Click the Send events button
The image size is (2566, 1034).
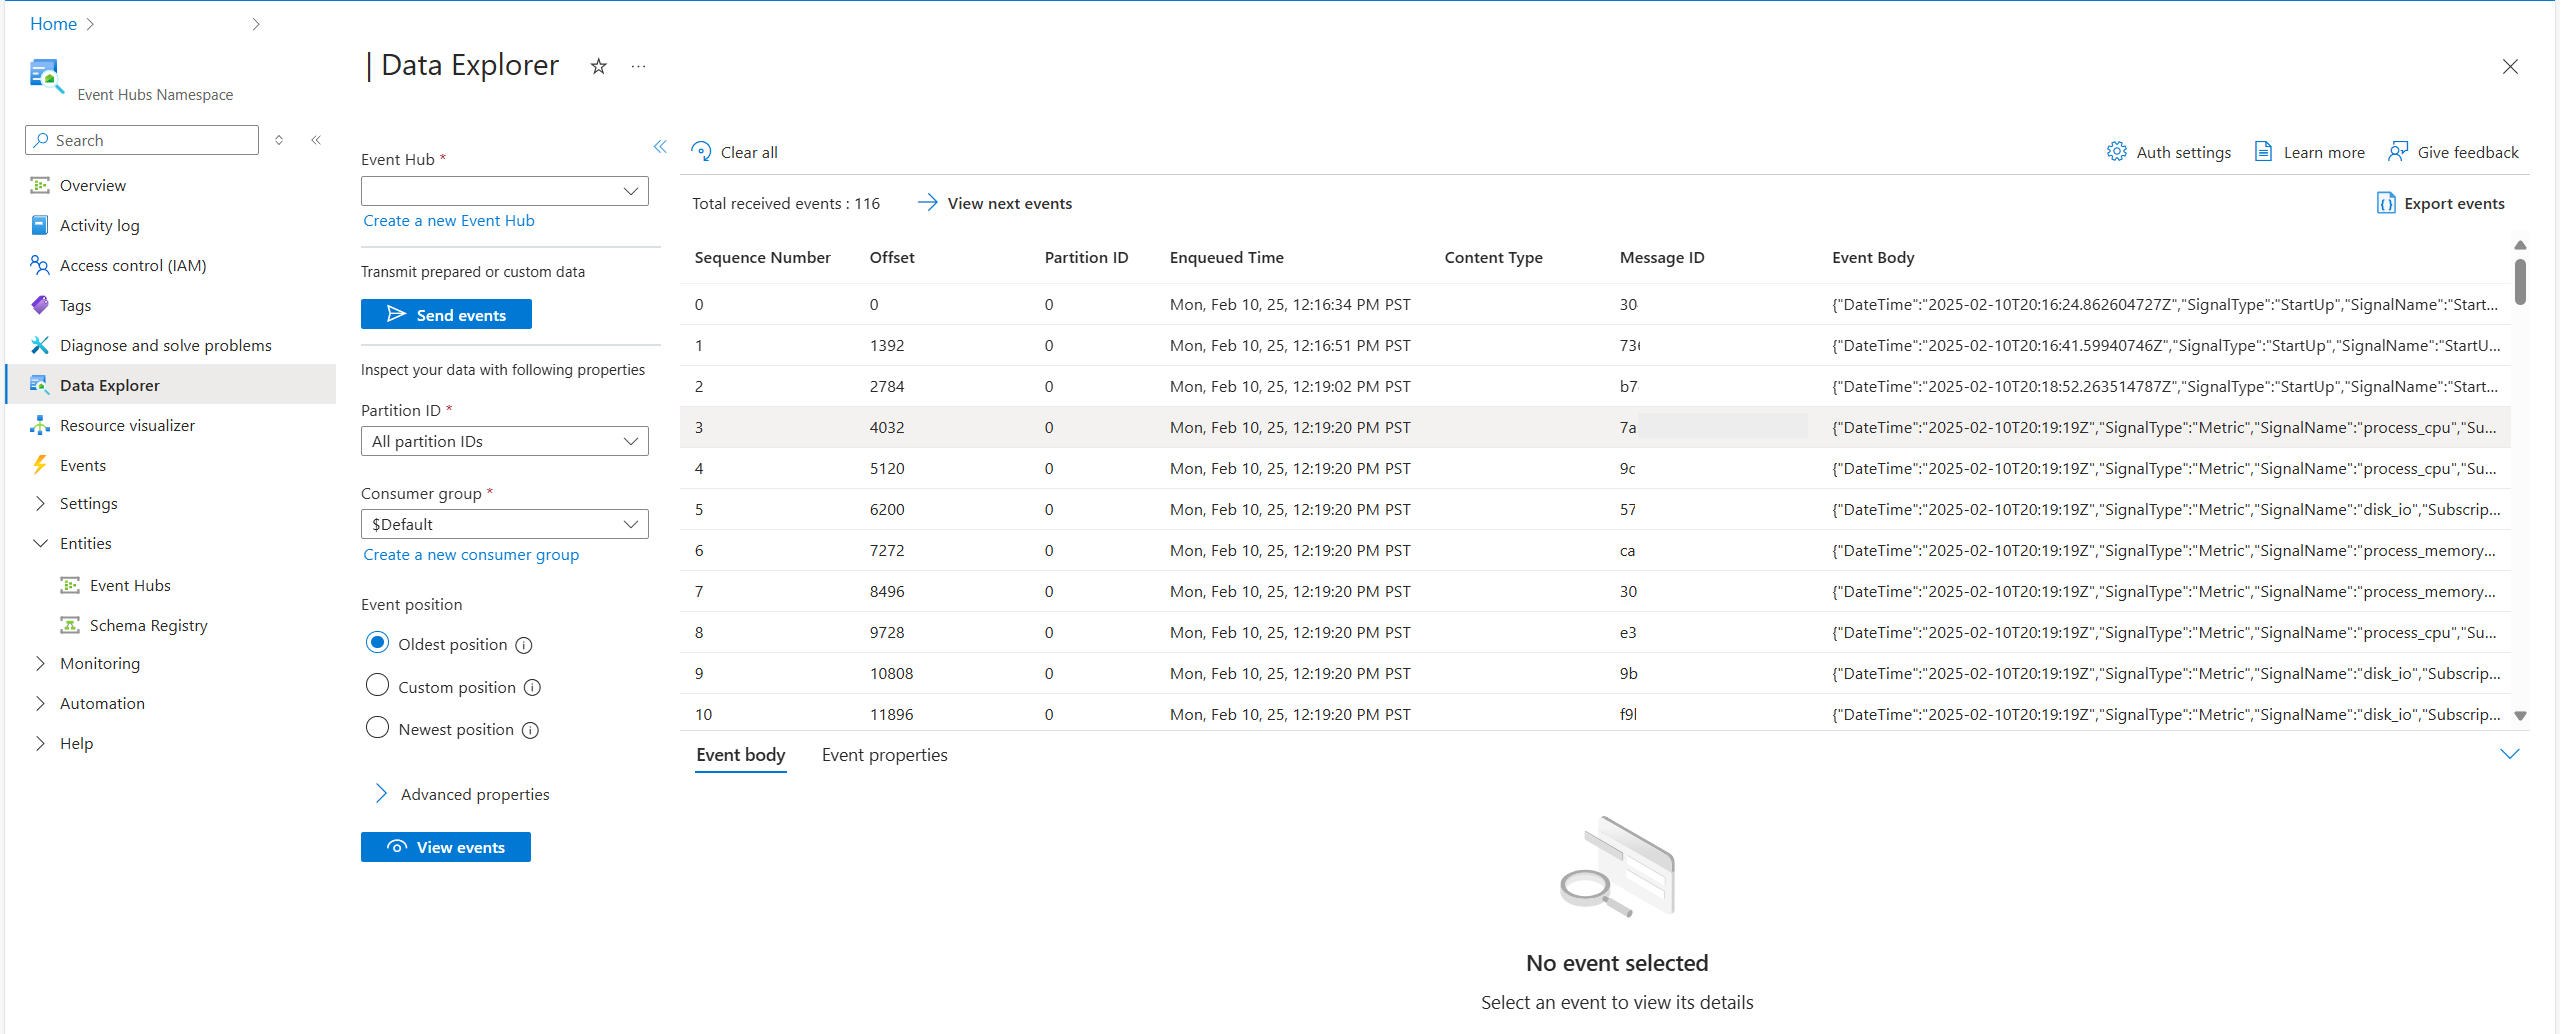tap(446, 314)
